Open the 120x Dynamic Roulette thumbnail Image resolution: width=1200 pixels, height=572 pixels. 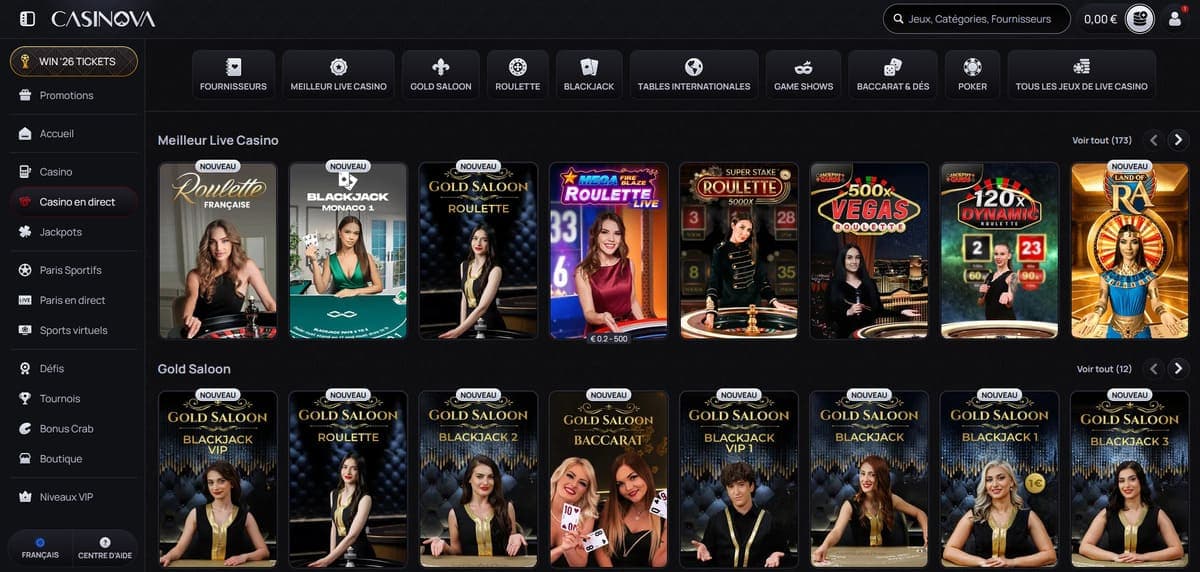click(1000, 251)
